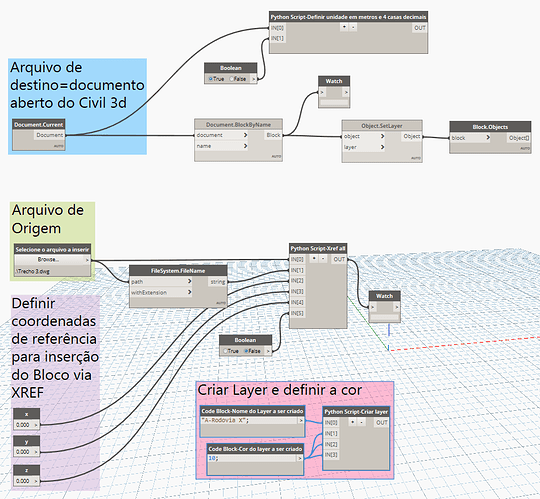Click IN[5] port on Python Script-Xref all
The width and height of the screenshot is (540, 499).
coord(297,313)
